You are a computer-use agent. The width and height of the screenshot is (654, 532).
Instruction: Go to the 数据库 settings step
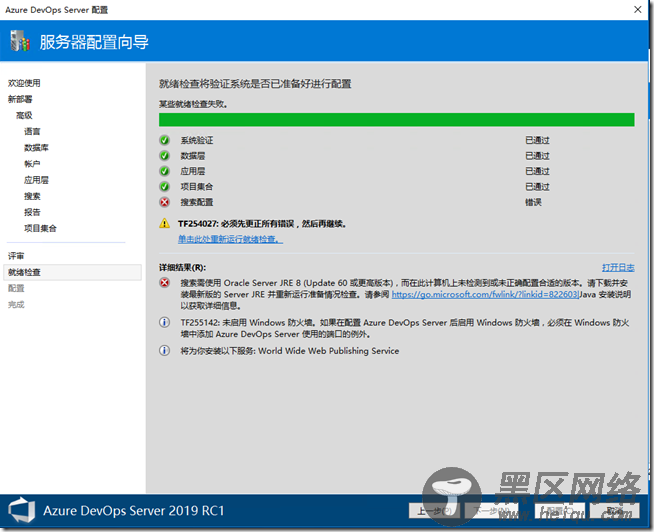(x=36, y=148)
